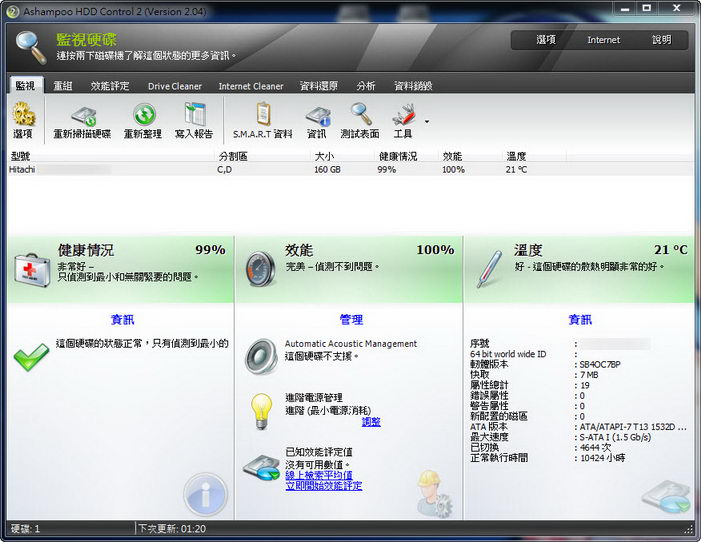The image size is (701, 542).
Task: Click the 選項 gear icon in toolbar
Action: click(22, 114)
